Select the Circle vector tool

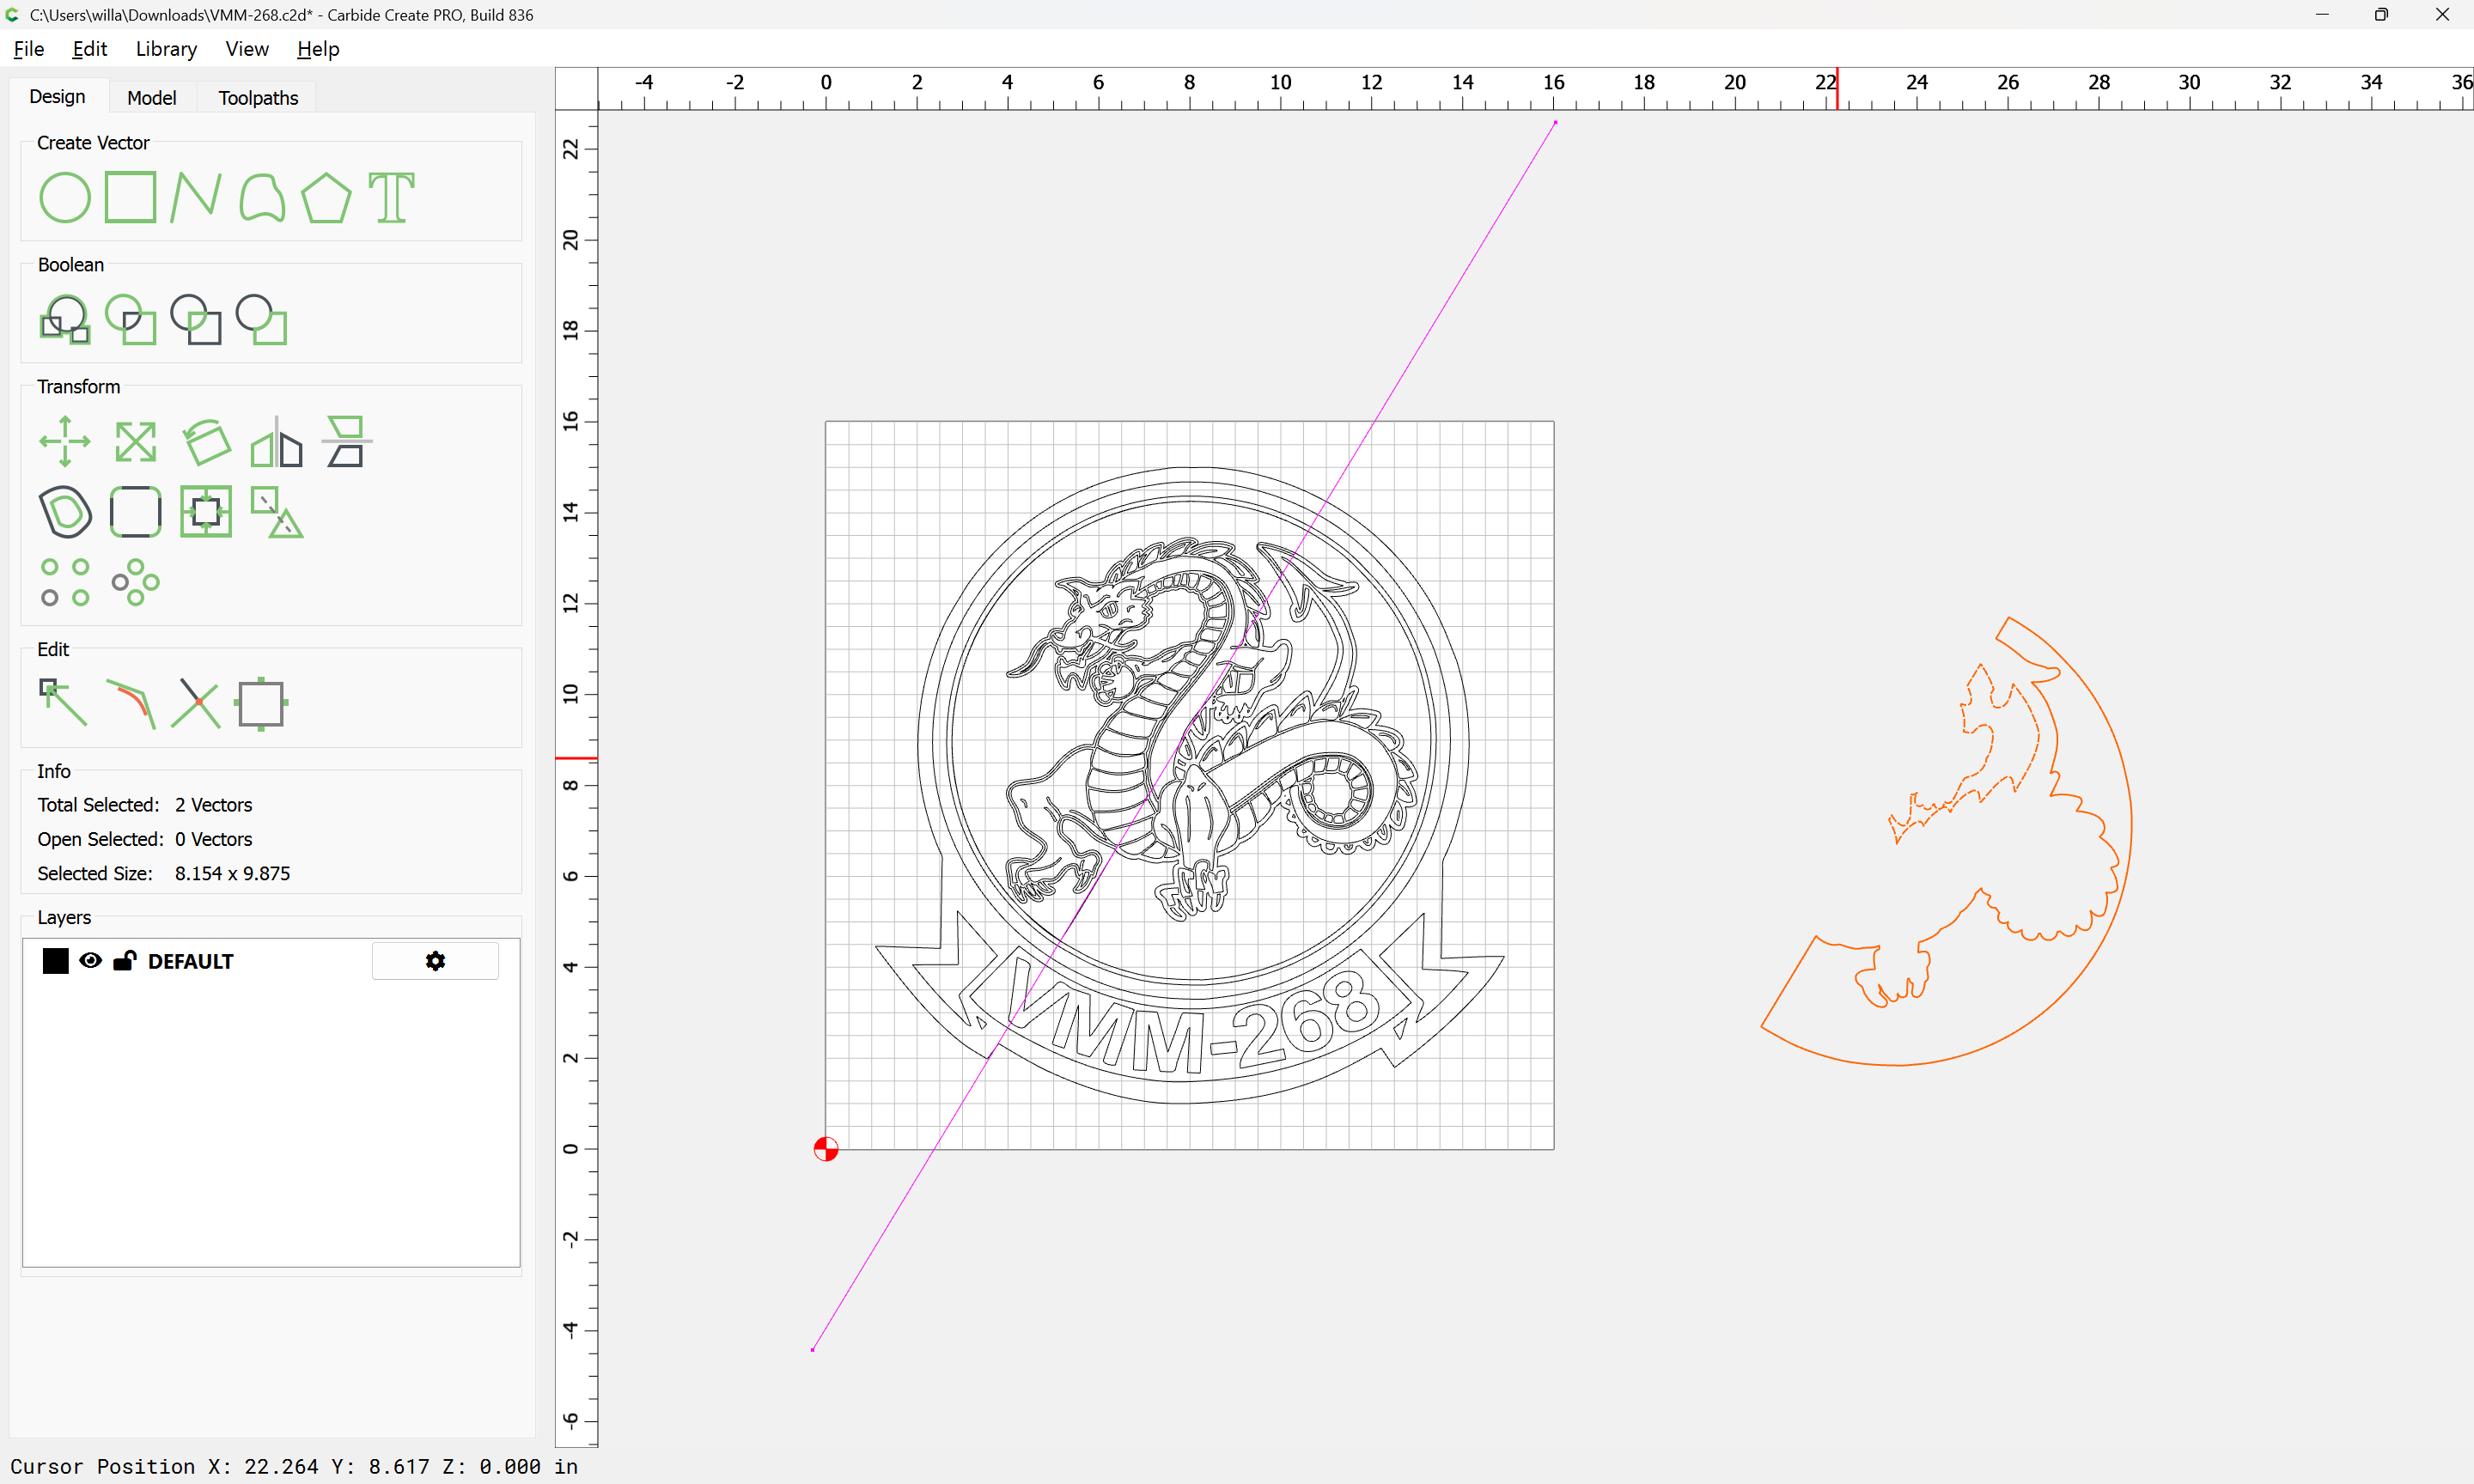[65, 197]
